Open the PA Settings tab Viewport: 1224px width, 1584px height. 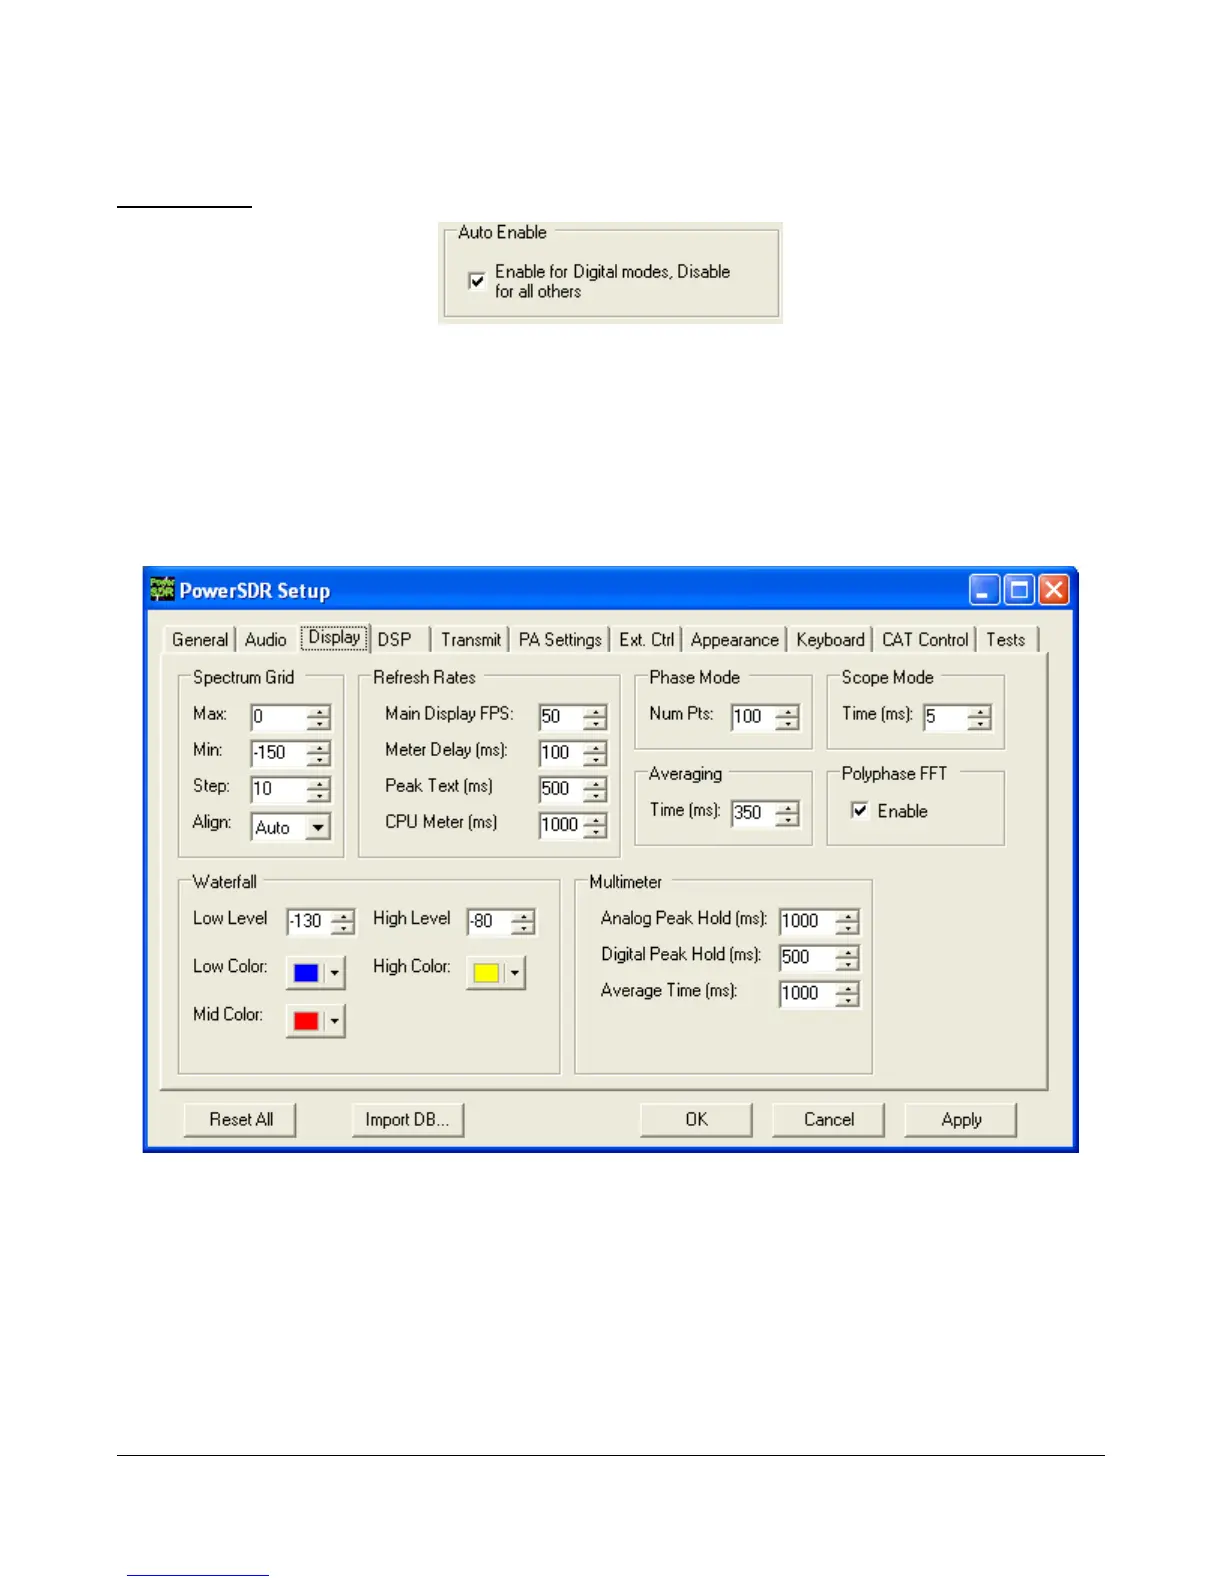(x=560, y=640)
